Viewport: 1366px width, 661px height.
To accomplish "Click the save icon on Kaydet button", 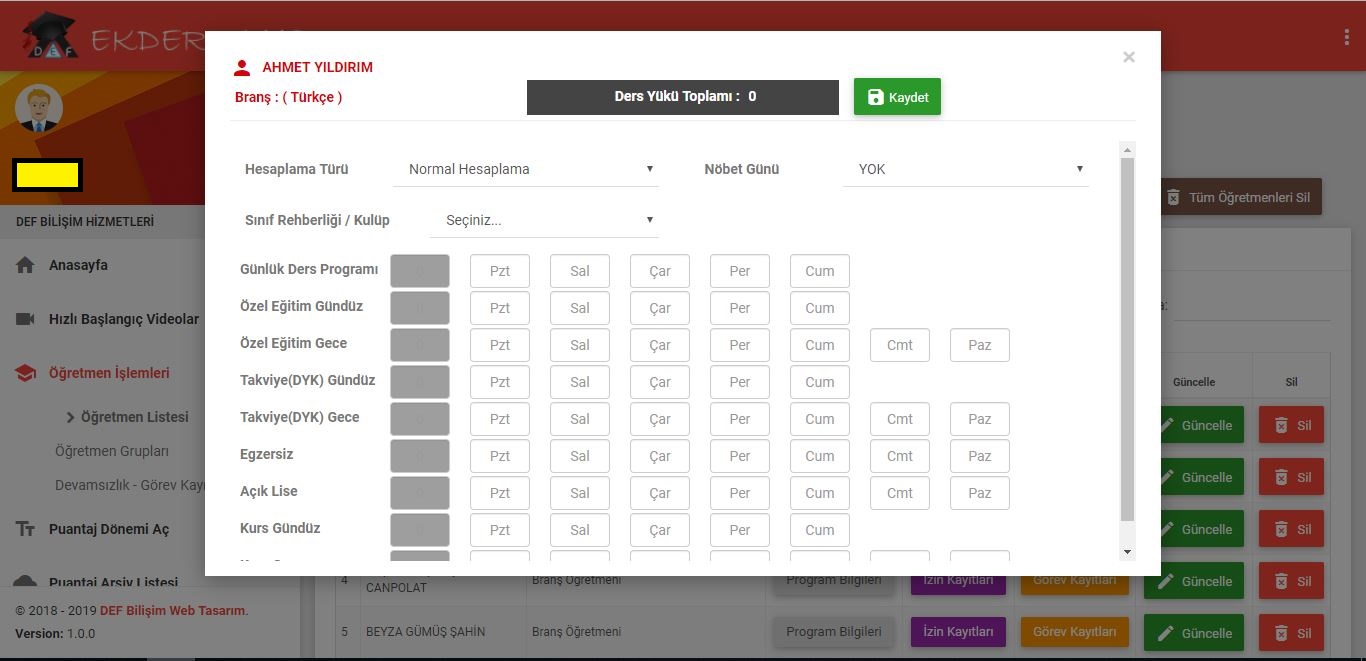I will (875, 97).
